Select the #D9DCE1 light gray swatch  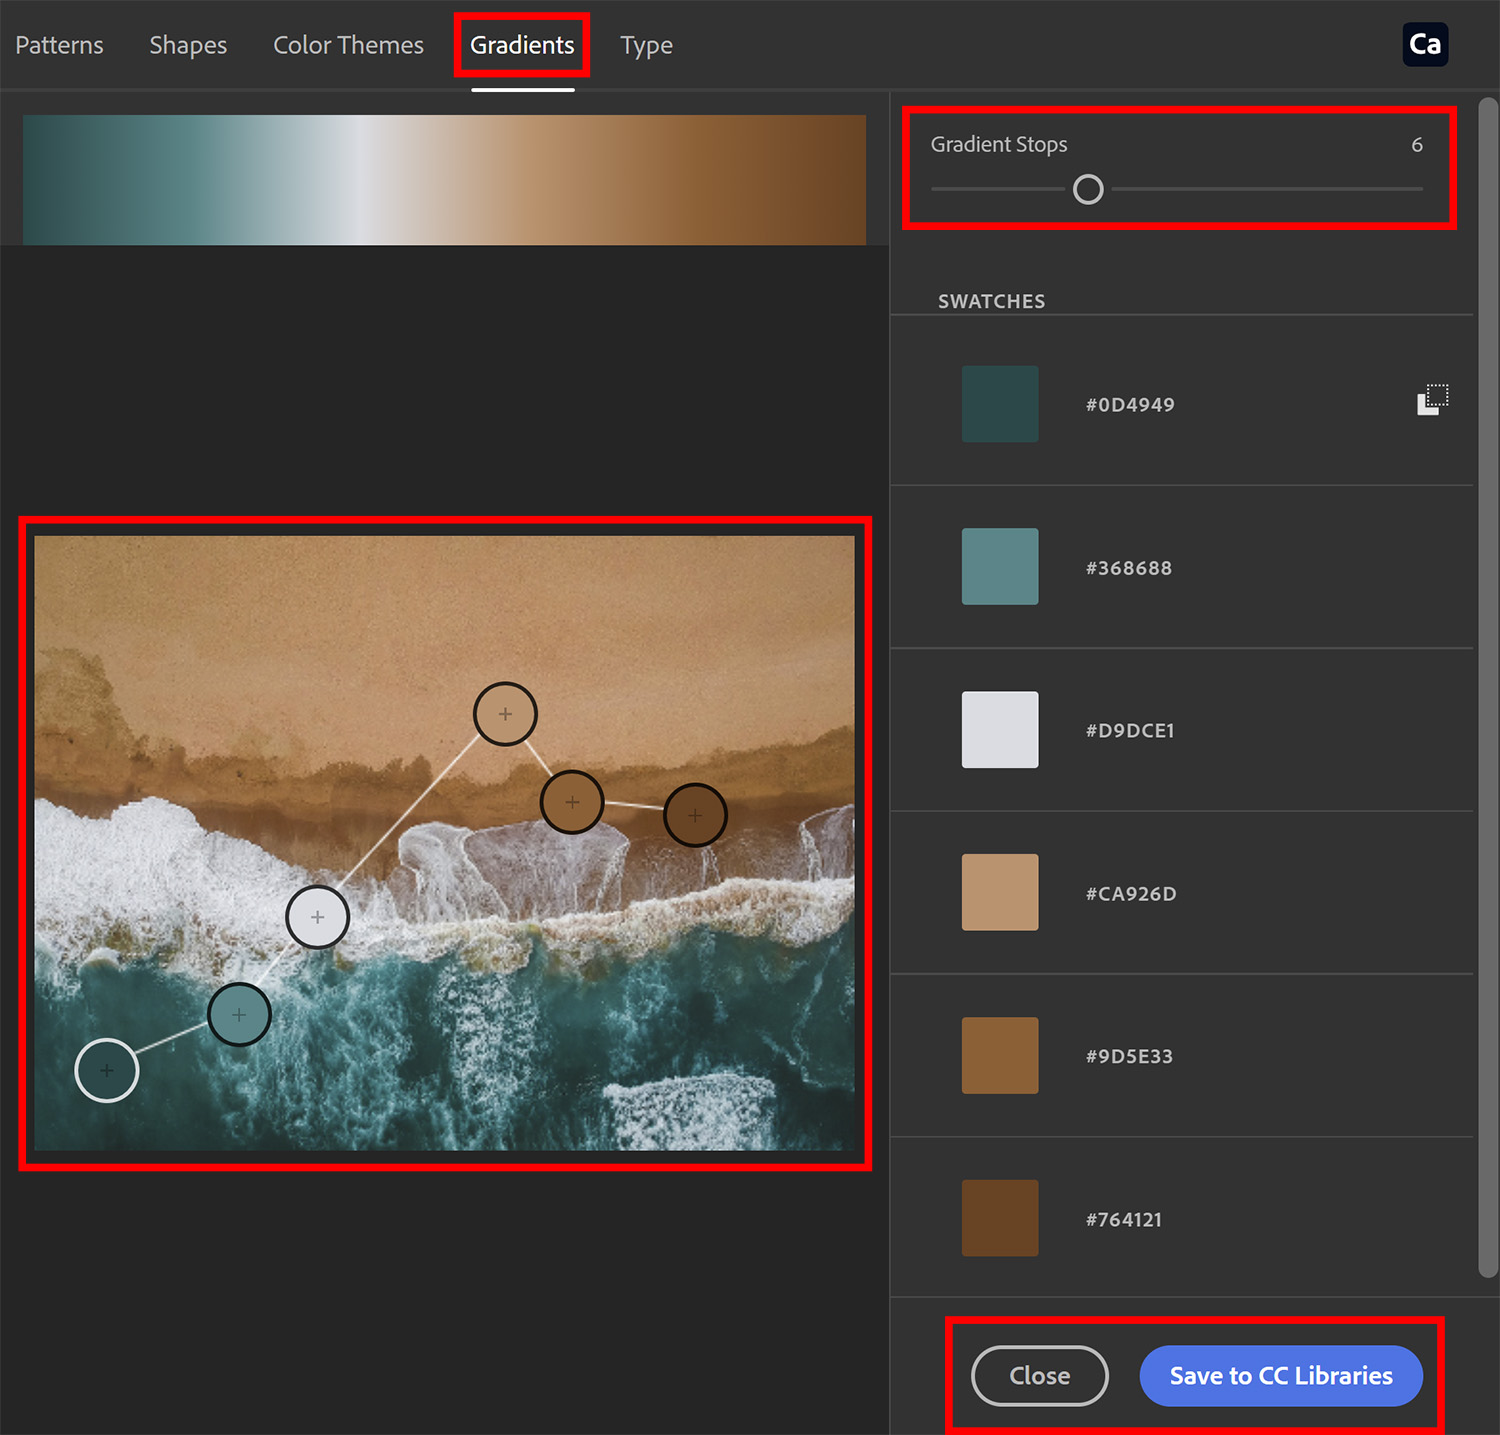click(x=999, y=729)
